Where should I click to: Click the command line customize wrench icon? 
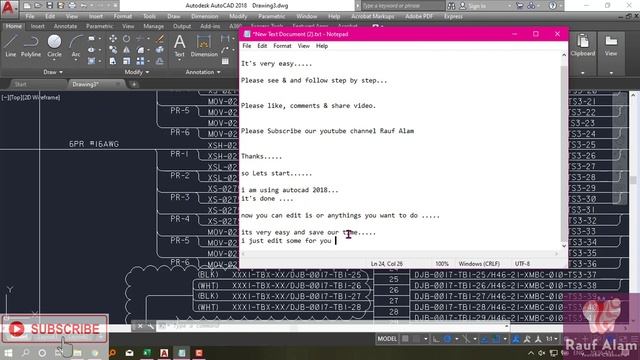(151, 326)
